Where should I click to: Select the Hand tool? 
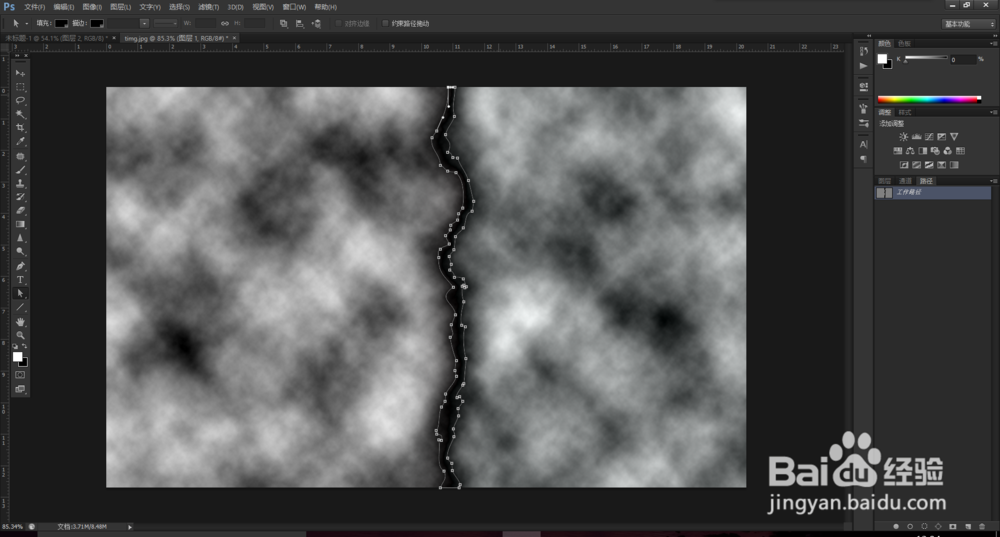pos(20,321)
